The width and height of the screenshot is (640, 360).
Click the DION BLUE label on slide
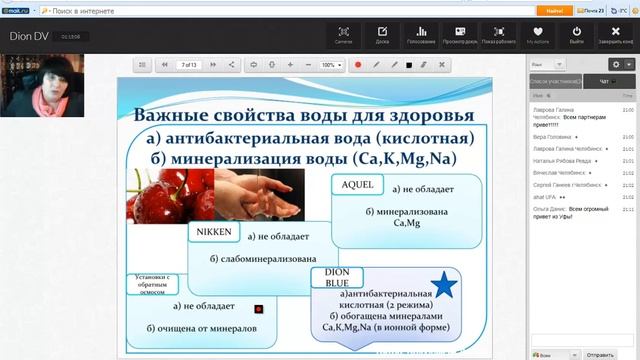coord(337,278)
